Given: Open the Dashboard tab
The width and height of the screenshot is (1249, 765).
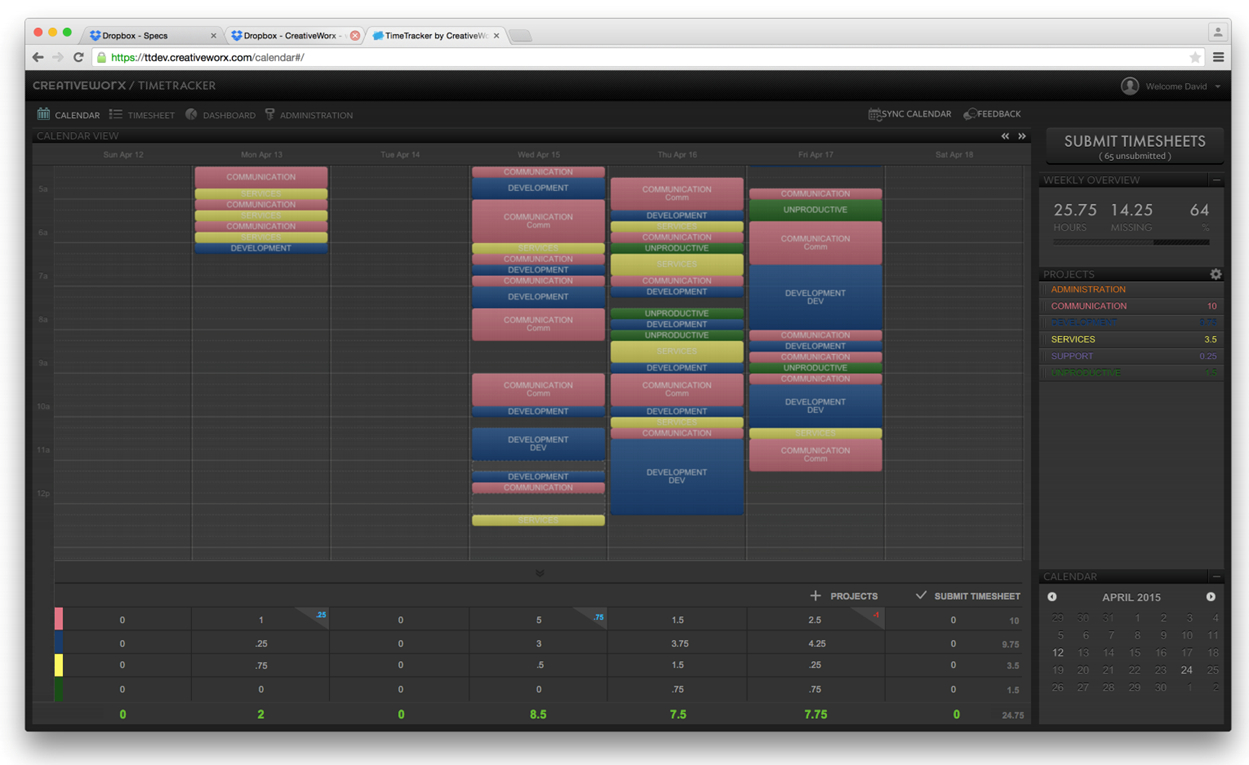Looking at the screenshot, I should [220, 115].
